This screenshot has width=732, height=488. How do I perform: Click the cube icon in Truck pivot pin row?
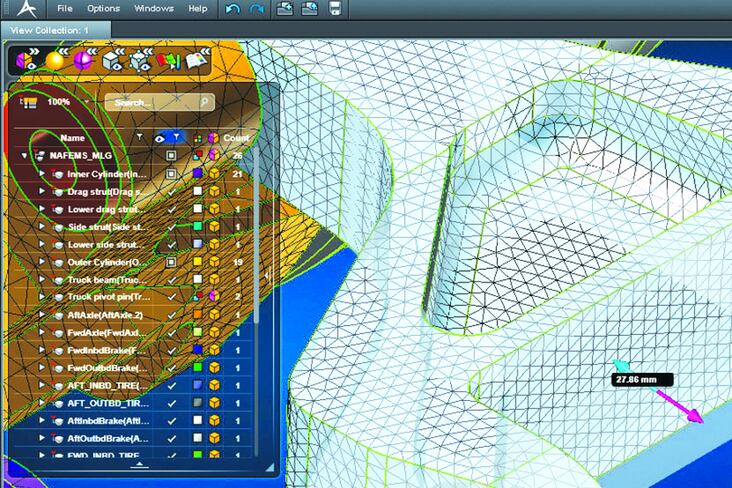coord(214,296)
